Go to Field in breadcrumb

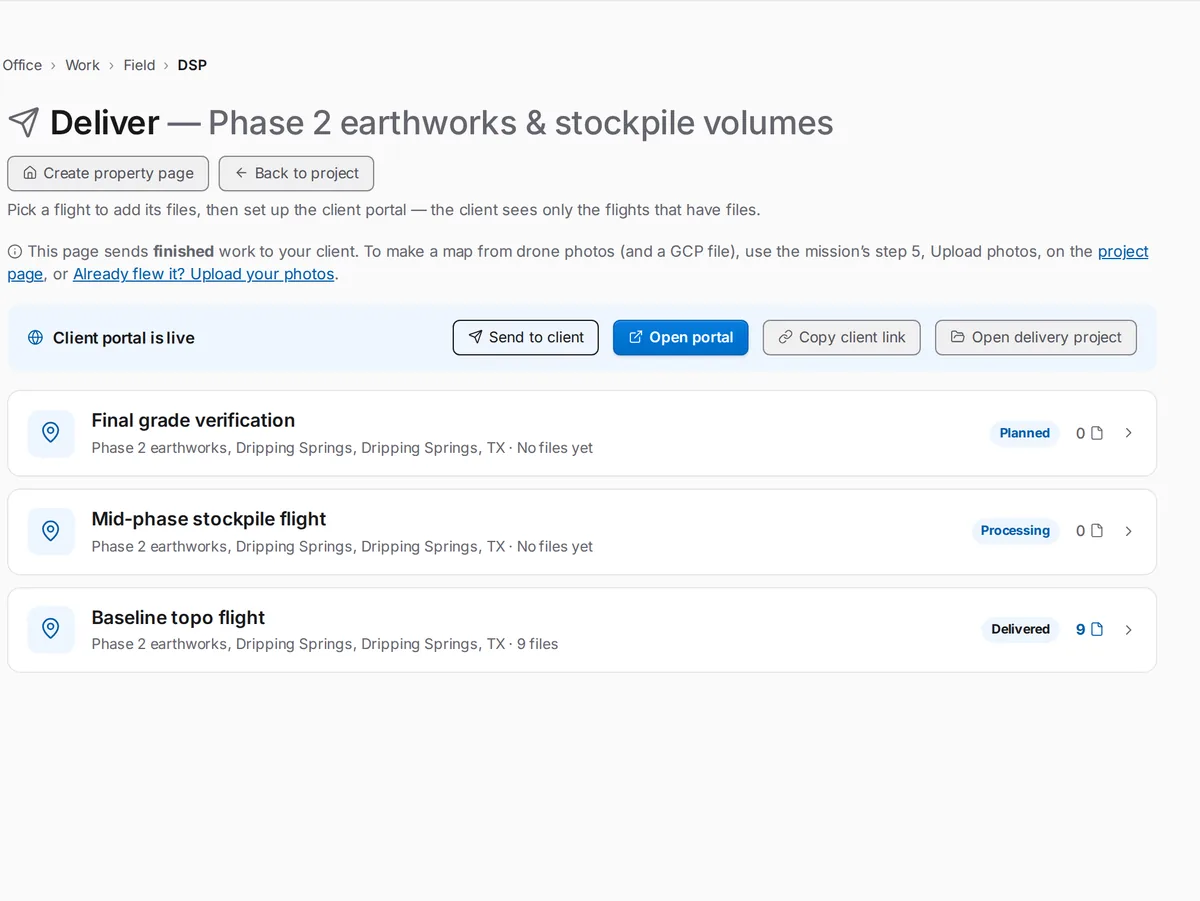tap(139, 65)
